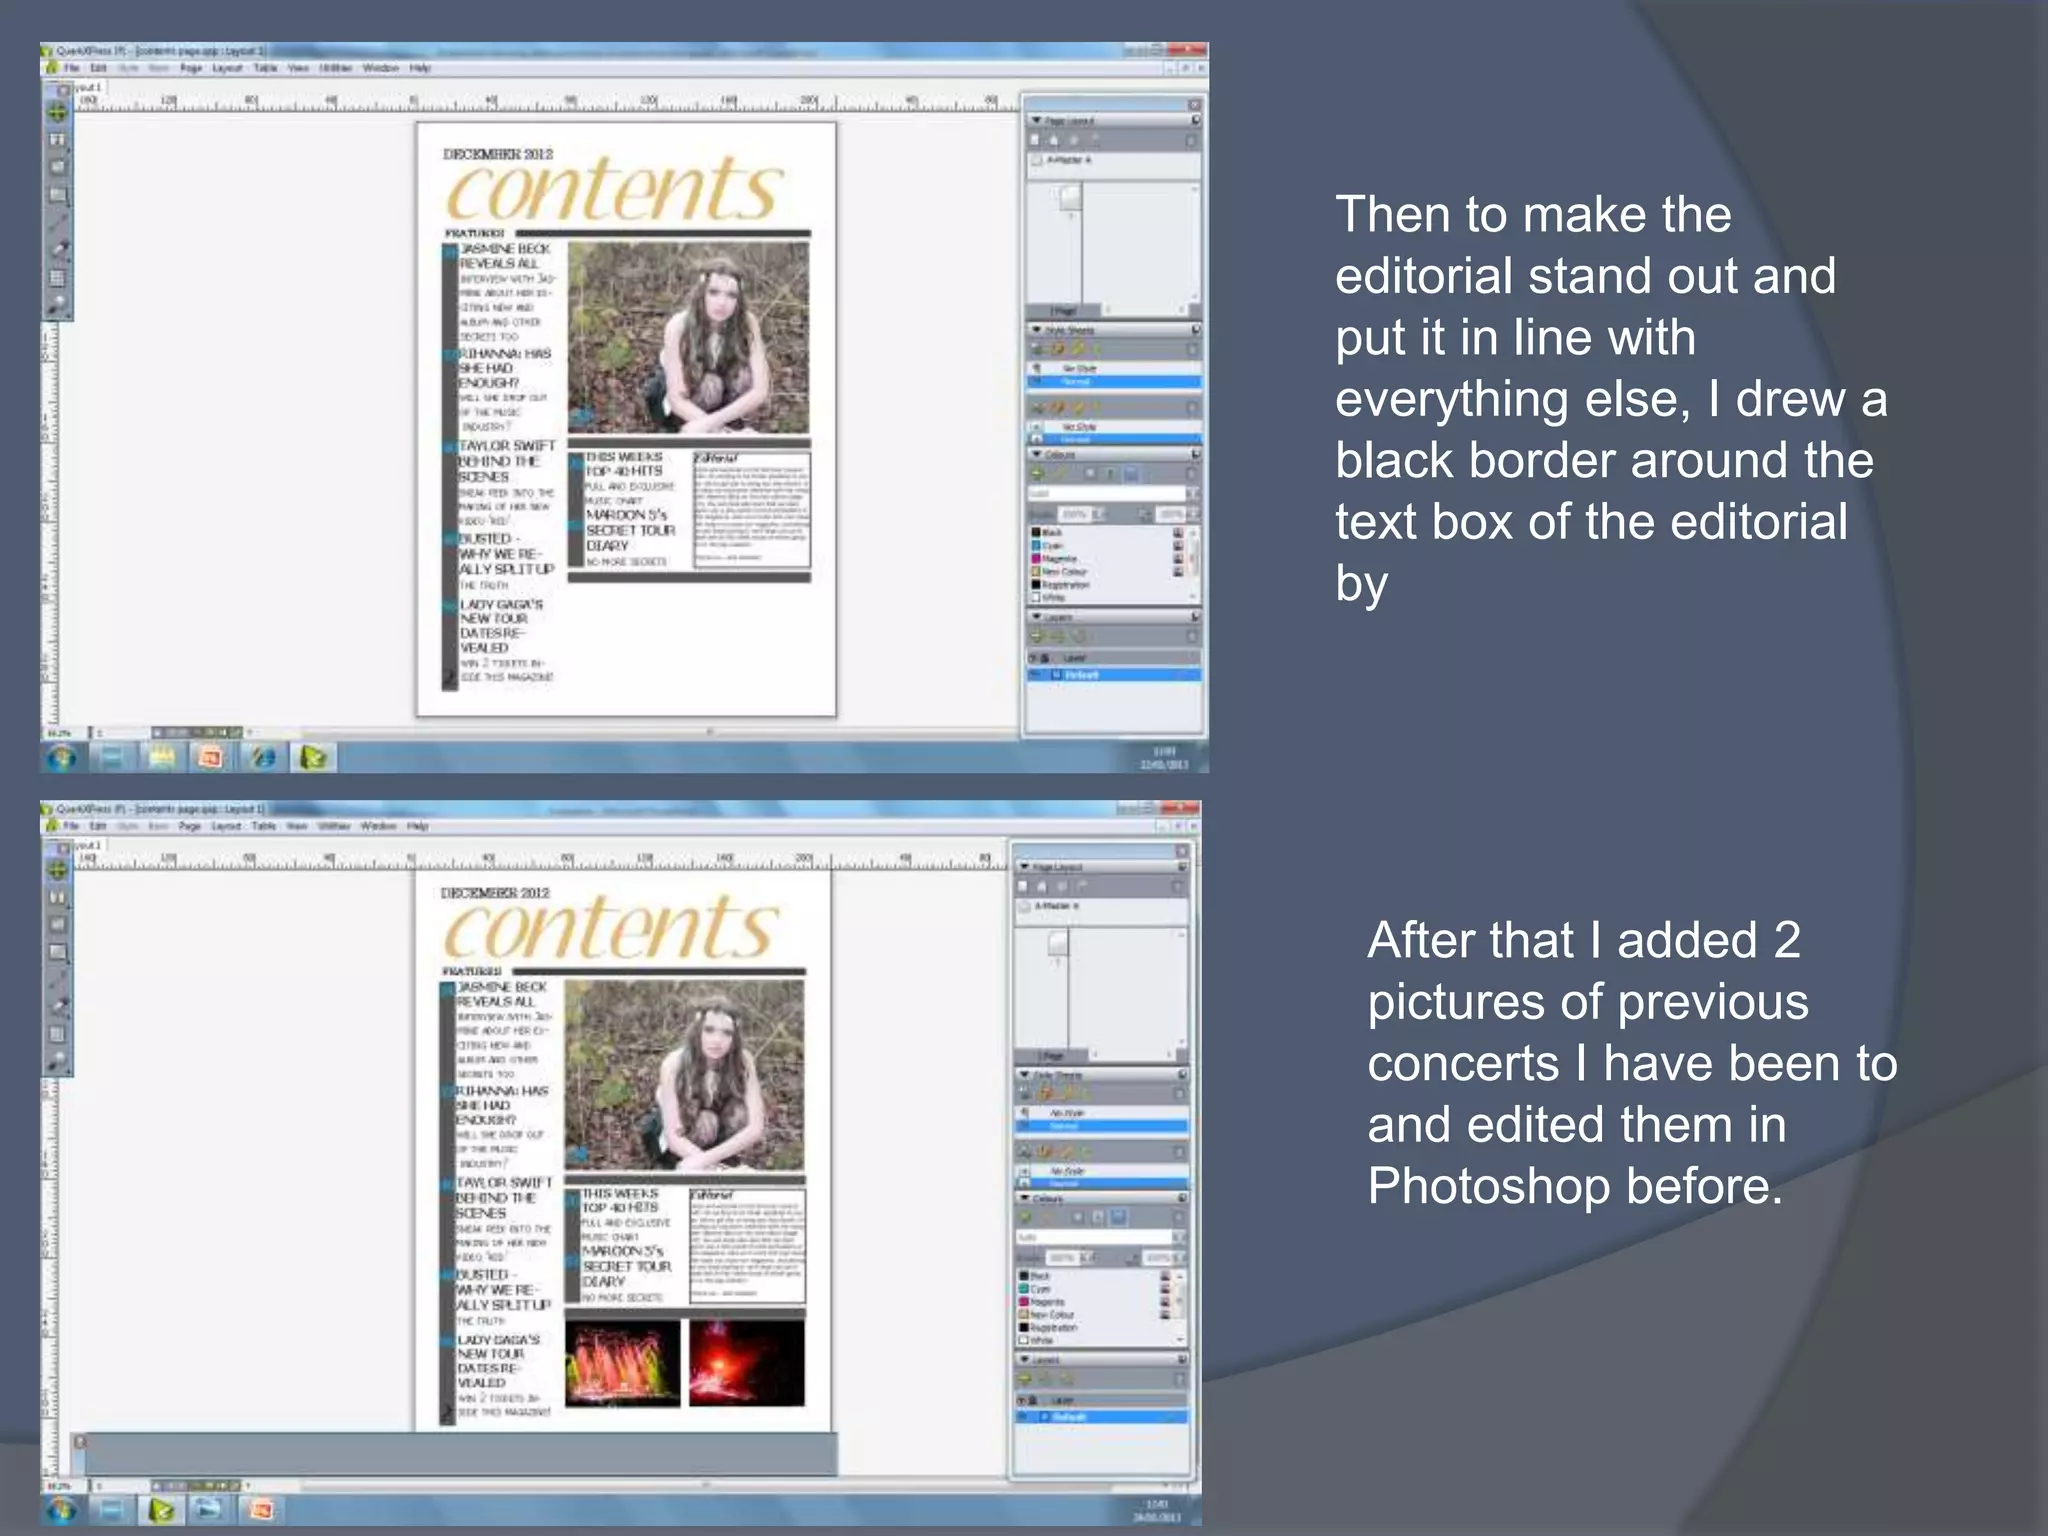Select Text Content tool in top screenshot
The width and height of the screenshot is (2048, 1536).
point(59,140)
